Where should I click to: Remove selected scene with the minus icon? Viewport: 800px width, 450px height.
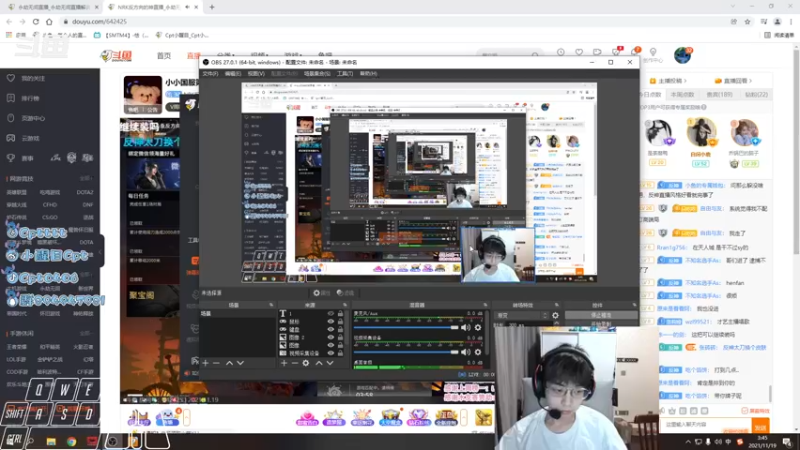pos(216,363)
